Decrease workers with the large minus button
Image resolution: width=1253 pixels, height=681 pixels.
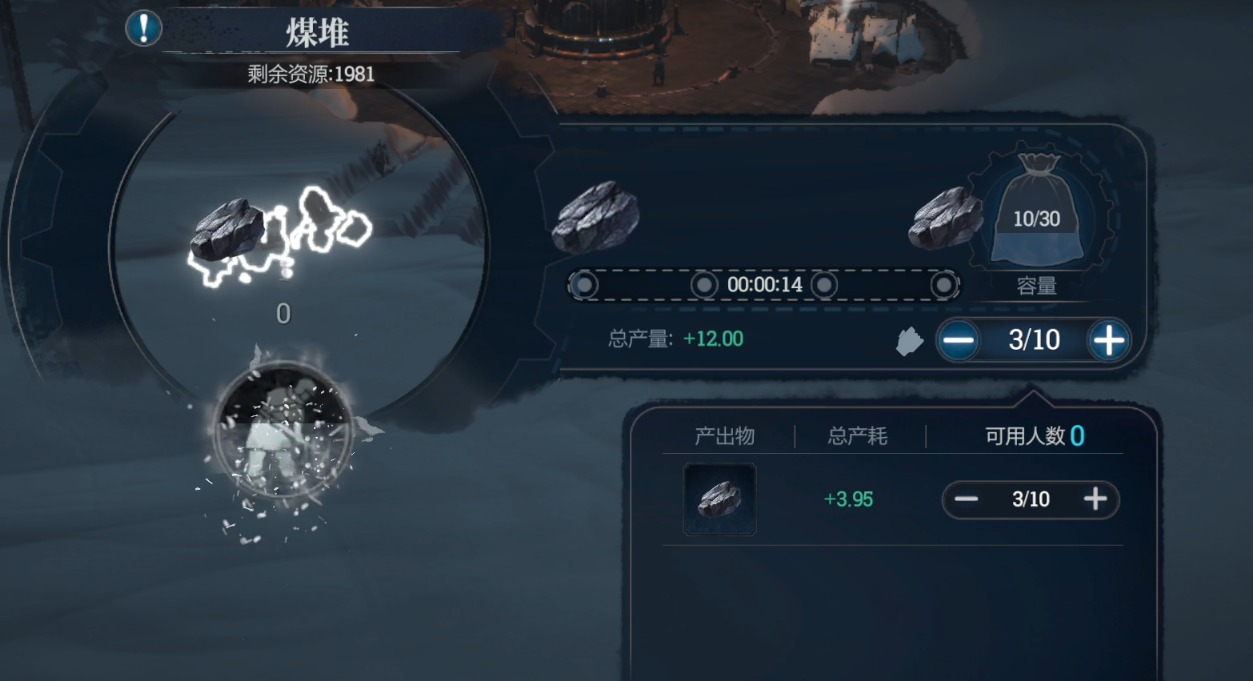pos(959,341)
